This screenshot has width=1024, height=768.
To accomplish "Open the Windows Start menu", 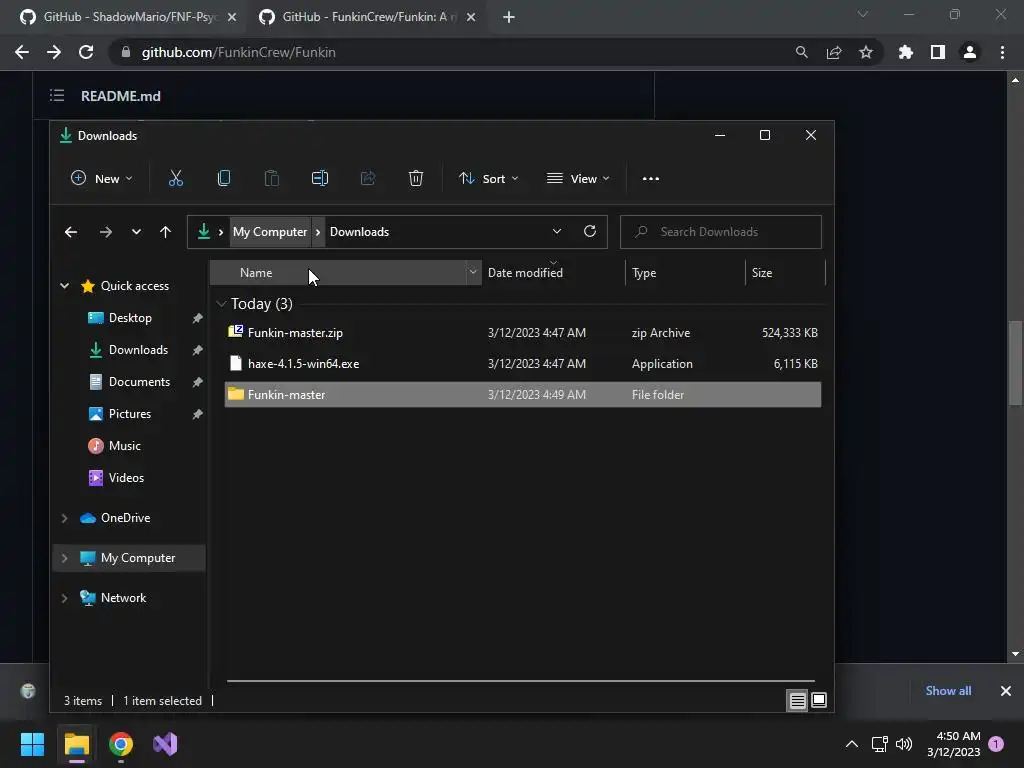I will (32, 744).
